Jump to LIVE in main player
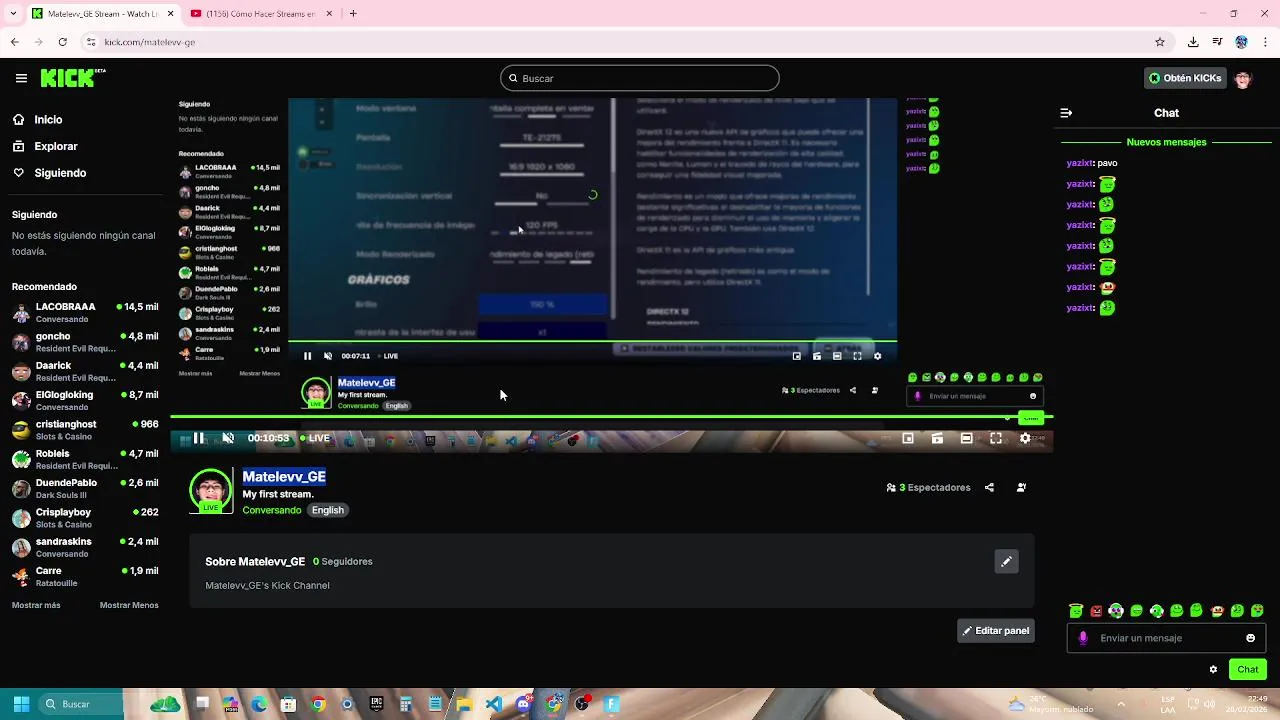Screen dimensions: 1280x720 pos(315,438)
